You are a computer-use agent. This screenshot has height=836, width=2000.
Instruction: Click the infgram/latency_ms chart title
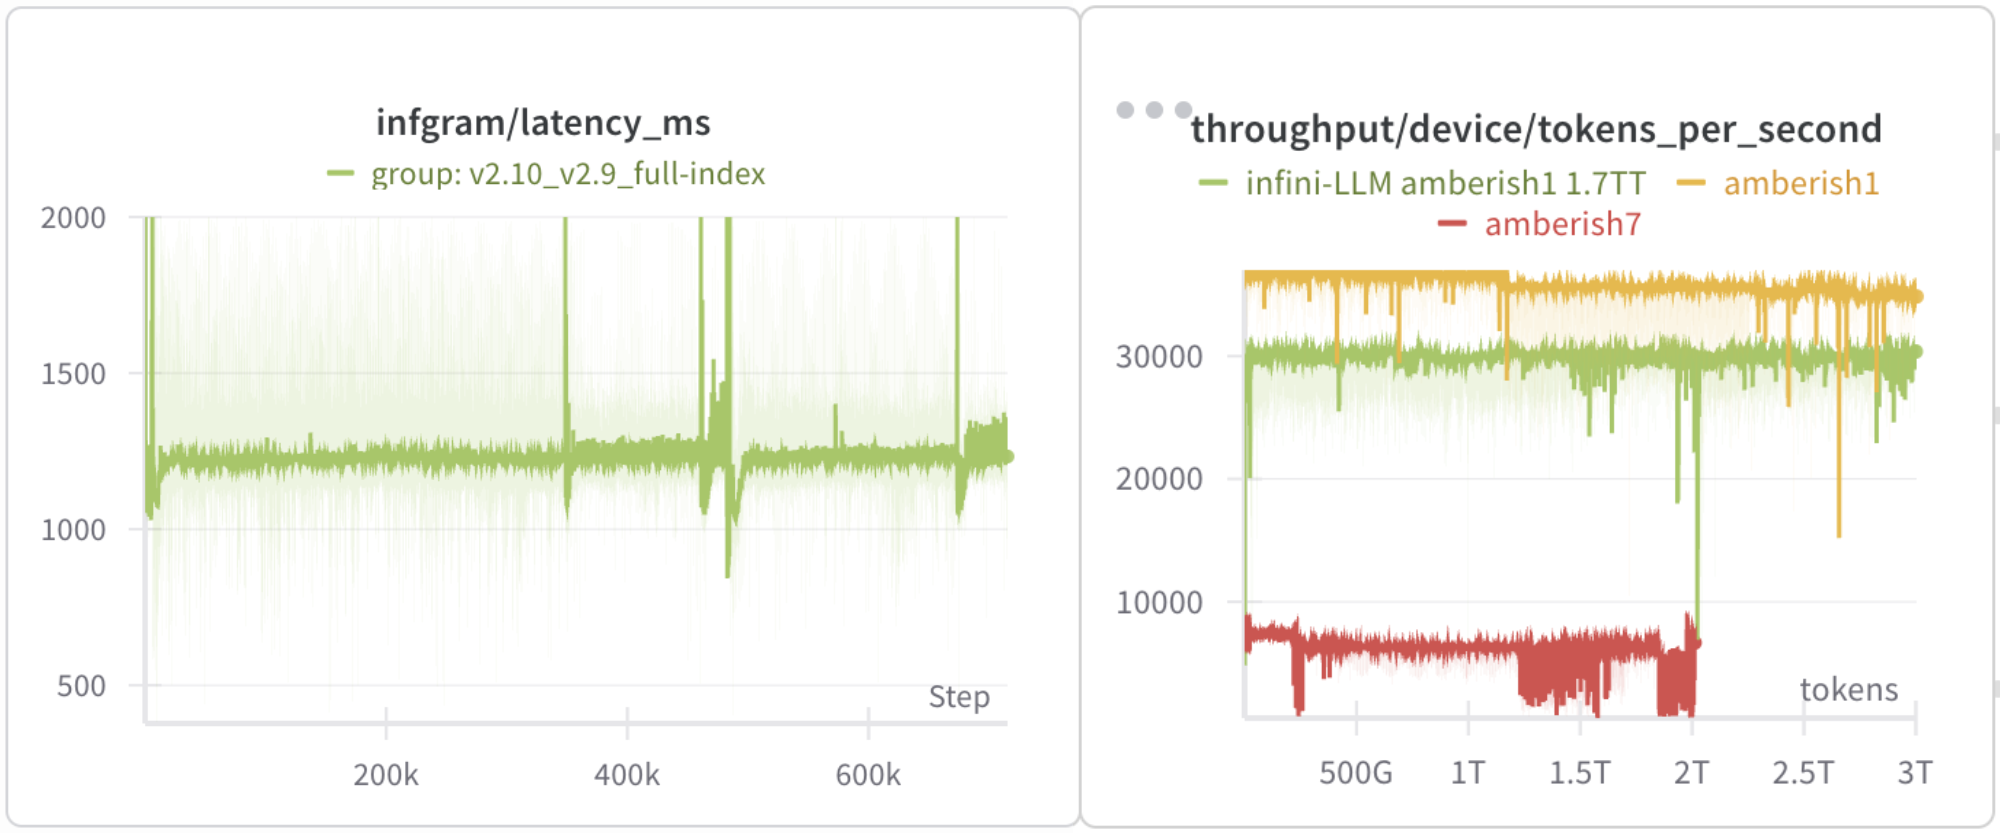[x=543, y=122]
